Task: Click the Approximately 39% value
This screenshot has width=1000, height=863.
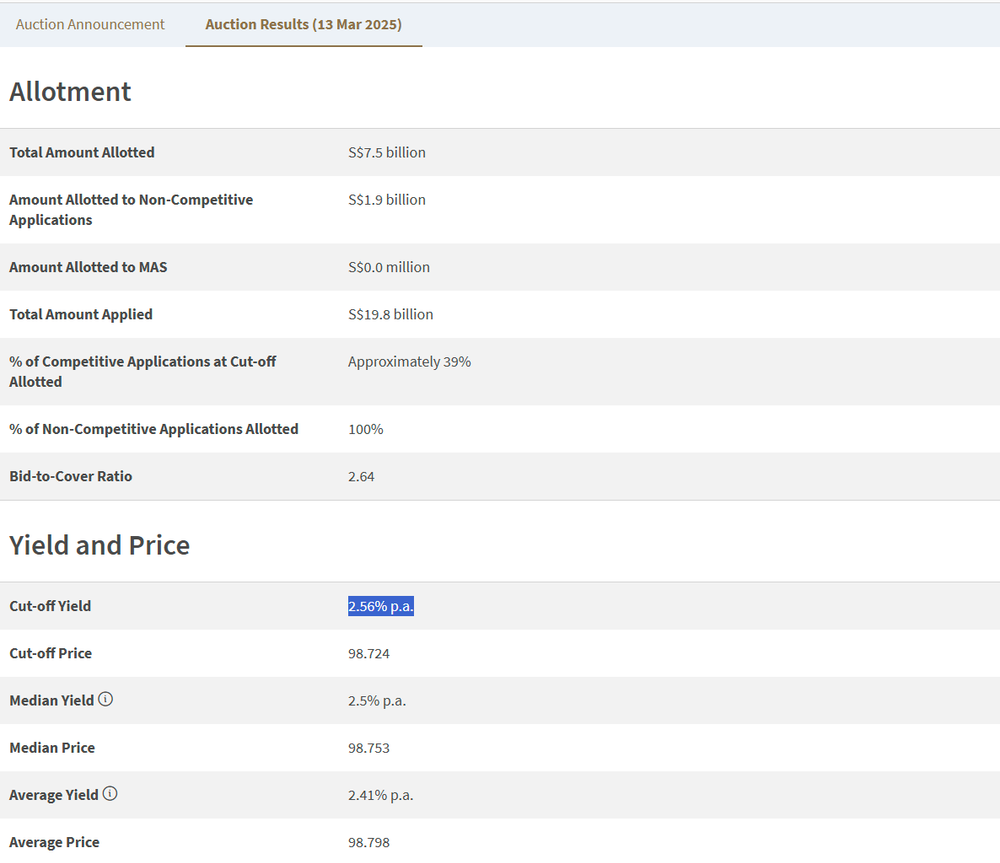Action: tap(409, 362)
